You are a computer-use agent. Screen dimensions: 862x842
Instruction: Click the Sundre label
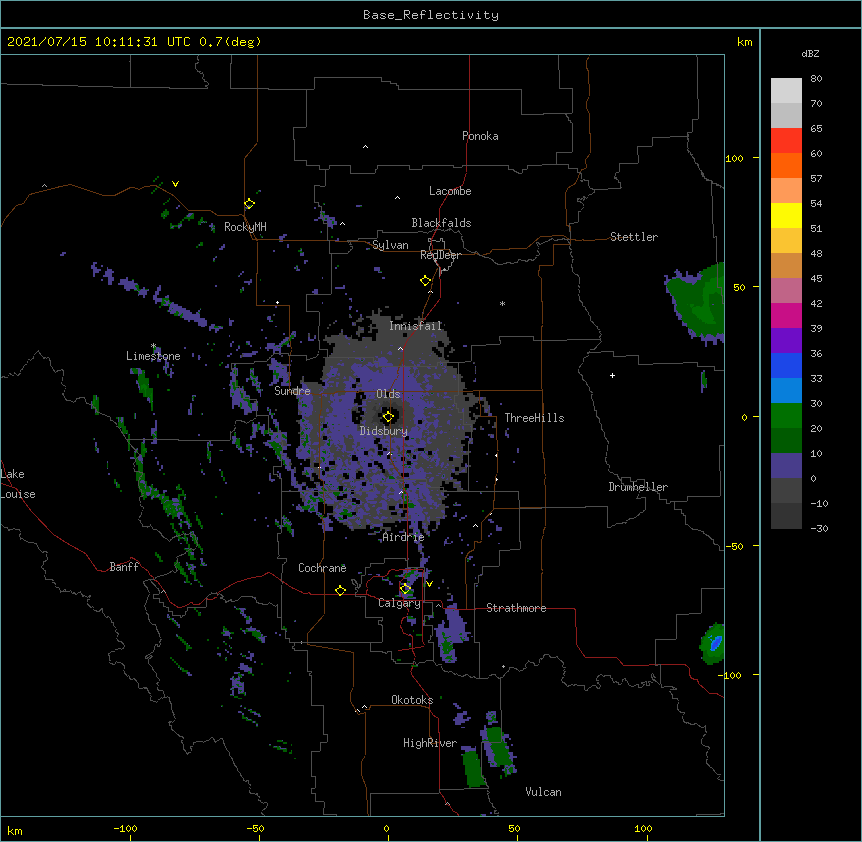292,391
